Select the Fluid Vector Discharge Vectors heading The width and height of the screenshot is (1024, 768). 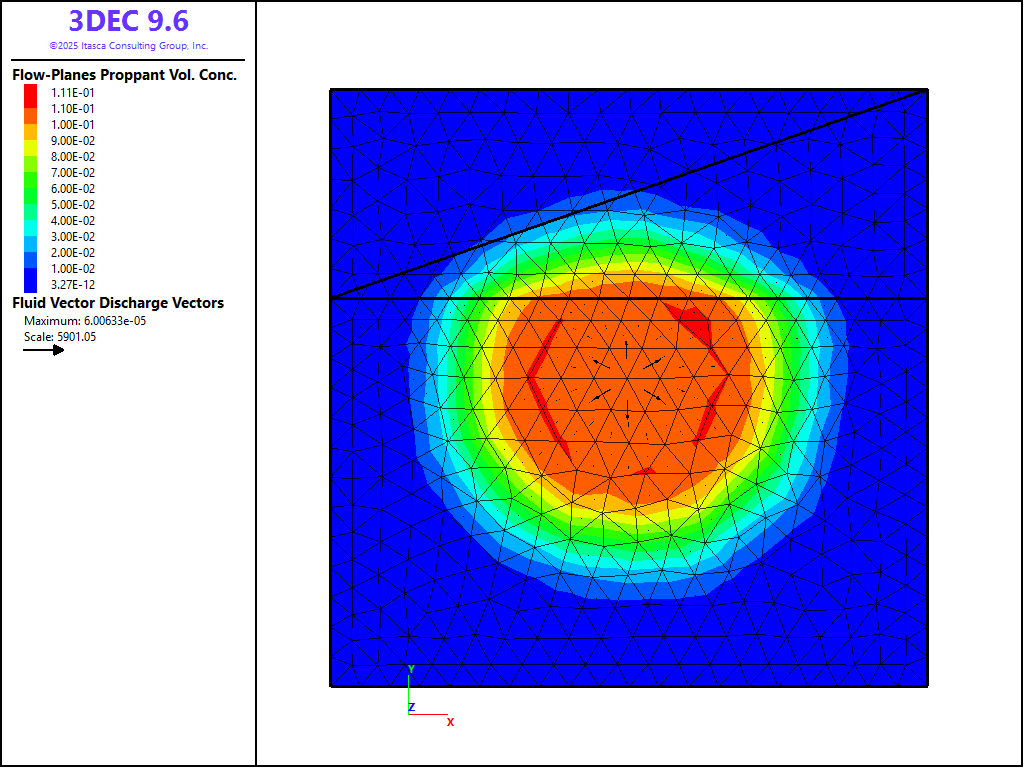pos(118,303)
